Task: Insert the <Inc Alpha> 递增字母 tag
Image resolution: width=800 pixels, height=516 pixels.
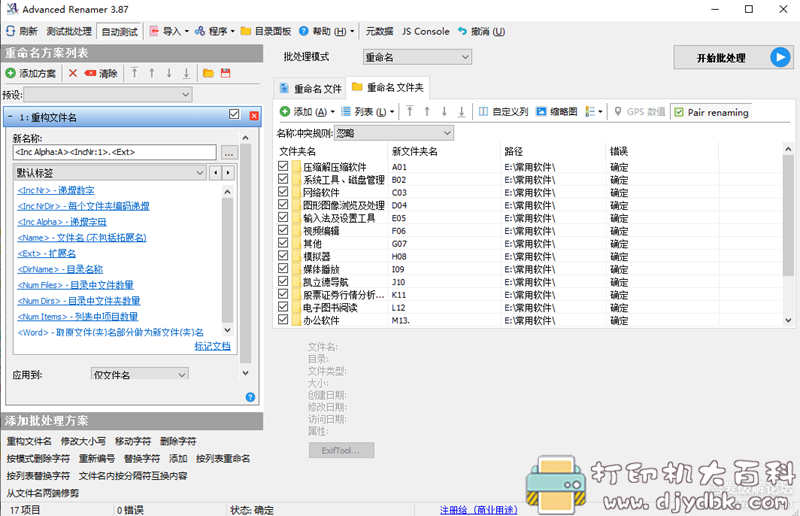Action: pyautogui.click(x=62, y=222)
